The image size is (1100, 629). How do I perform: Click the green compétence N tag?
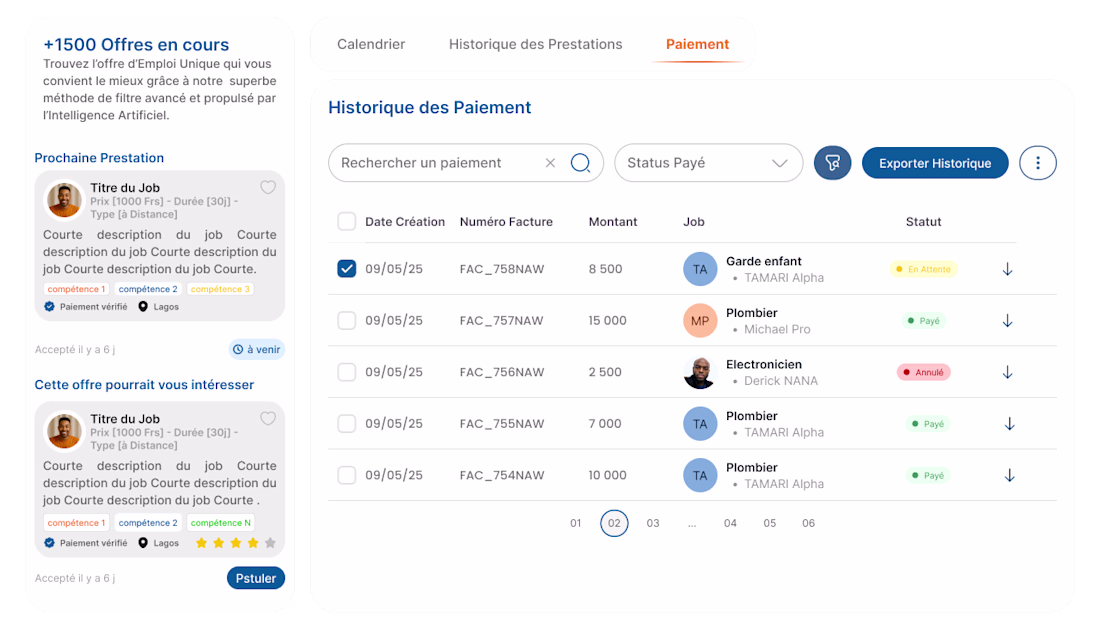[220, 522]
